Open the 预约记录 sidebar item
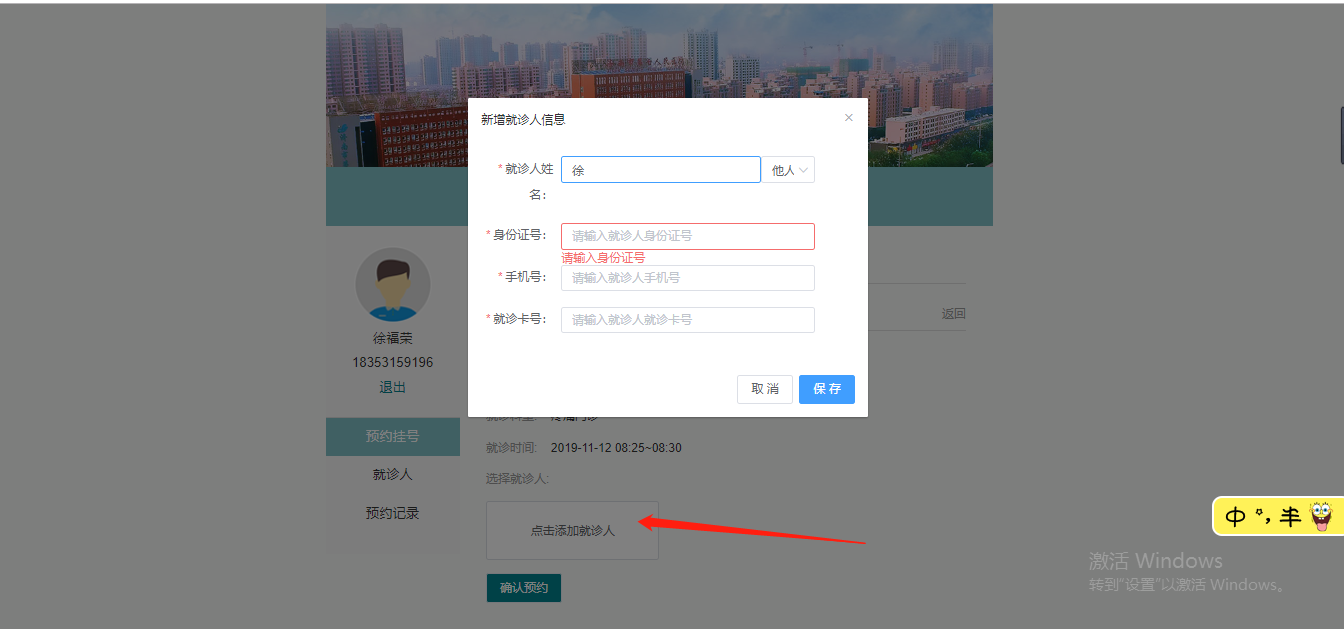Image resolution: width=1344 pixels, height=629 pixels. (x=392, y=513)
